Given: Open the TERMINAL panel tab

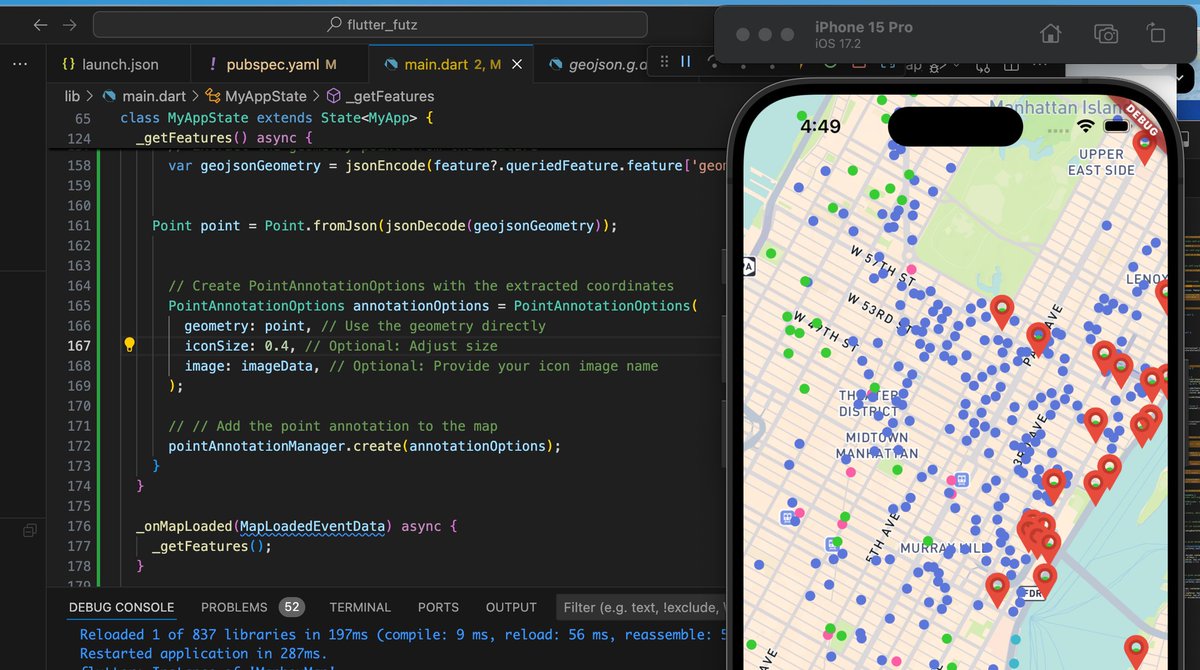Looking at the screenshot, I should click(x=360, y=607).
